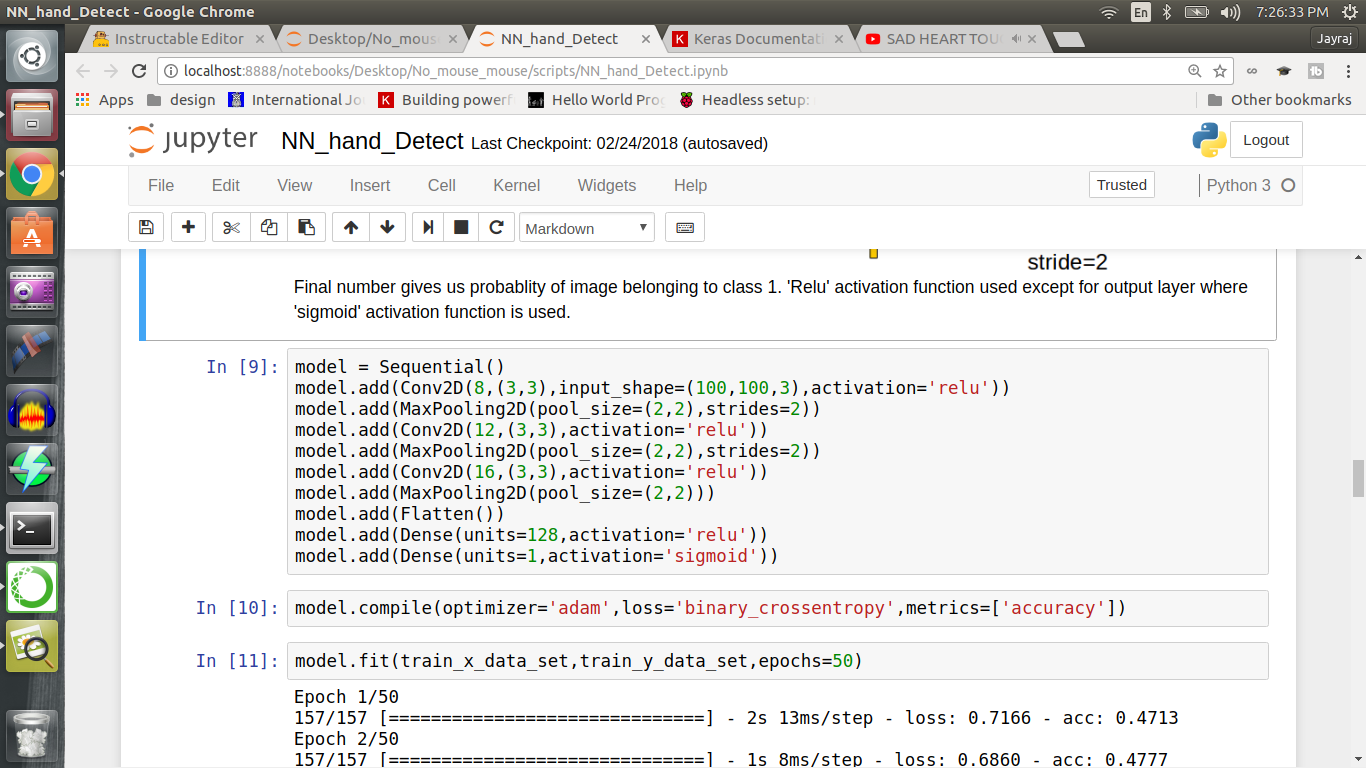Click the Trusted notebook button
Screen dimensions: 1366x768
(1122, 185)
